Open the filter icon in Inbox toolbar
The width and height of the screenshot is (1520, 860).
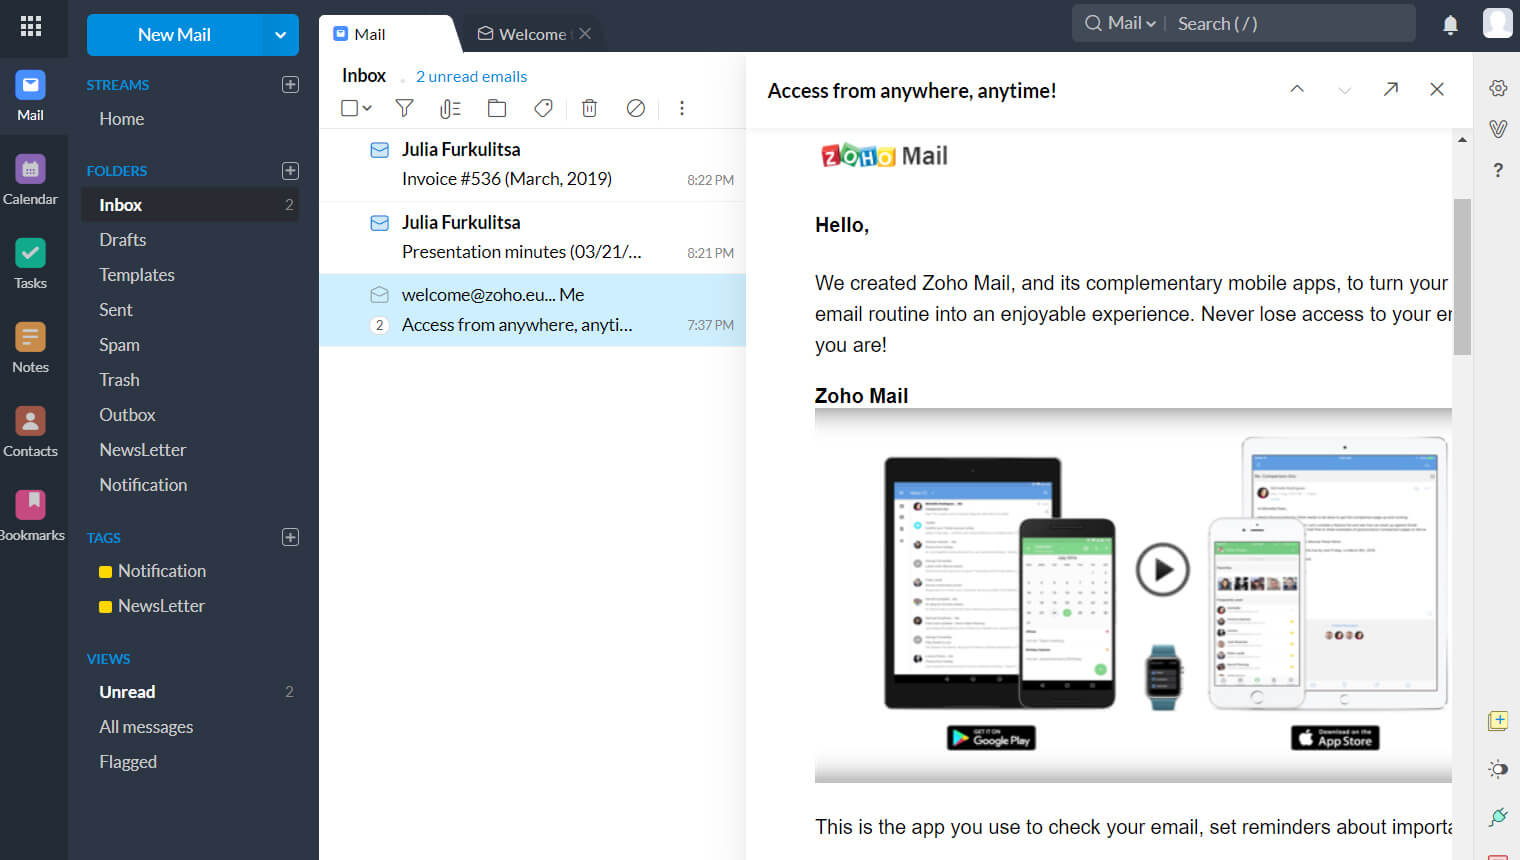(404, 108)
